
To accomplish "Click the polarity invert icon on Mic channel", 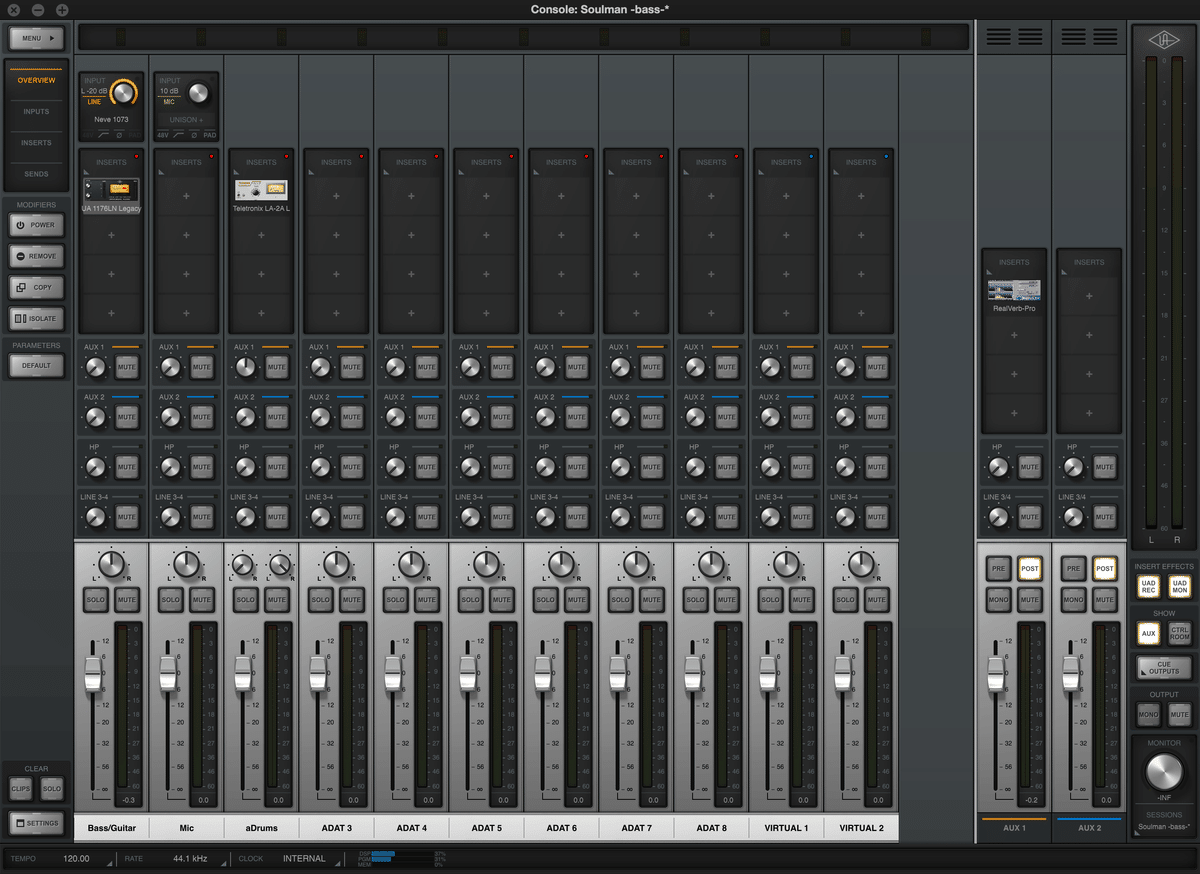I will [x=193, y=135].
